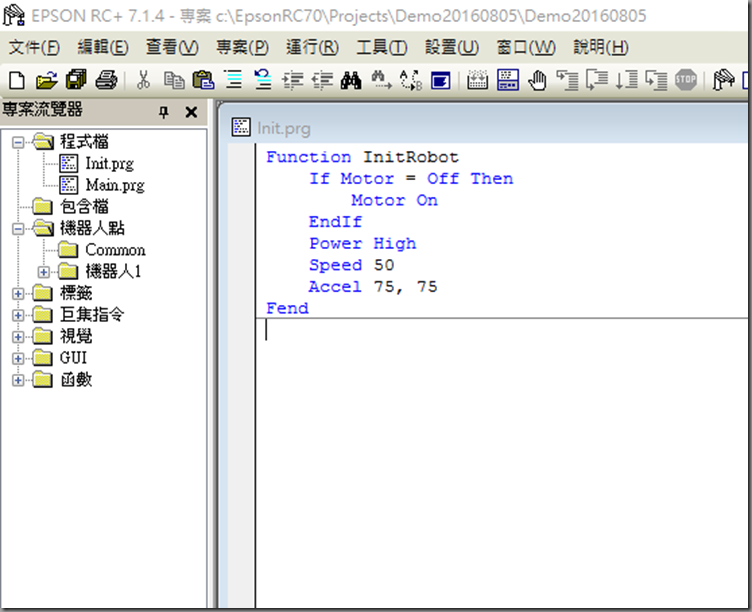Click the robot arm icon in toolbar
This screenshot has height=612, width=752.
pyautogui.click(x=723, y=80)
